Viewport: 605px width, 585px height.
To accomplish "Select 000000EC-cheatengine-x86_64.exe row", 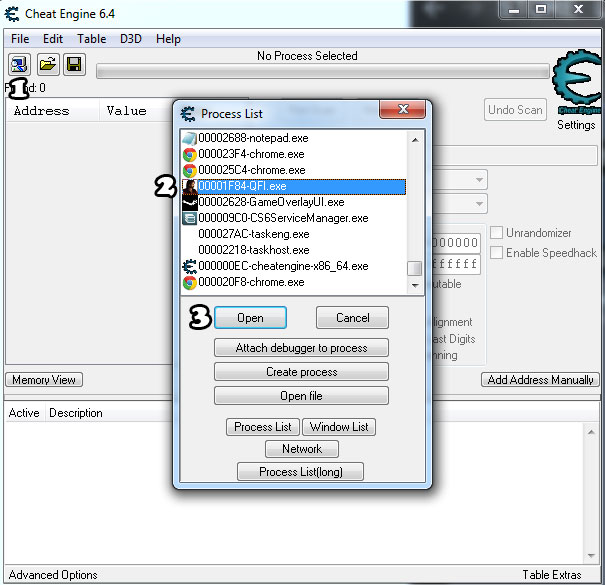I will (294, 266).
